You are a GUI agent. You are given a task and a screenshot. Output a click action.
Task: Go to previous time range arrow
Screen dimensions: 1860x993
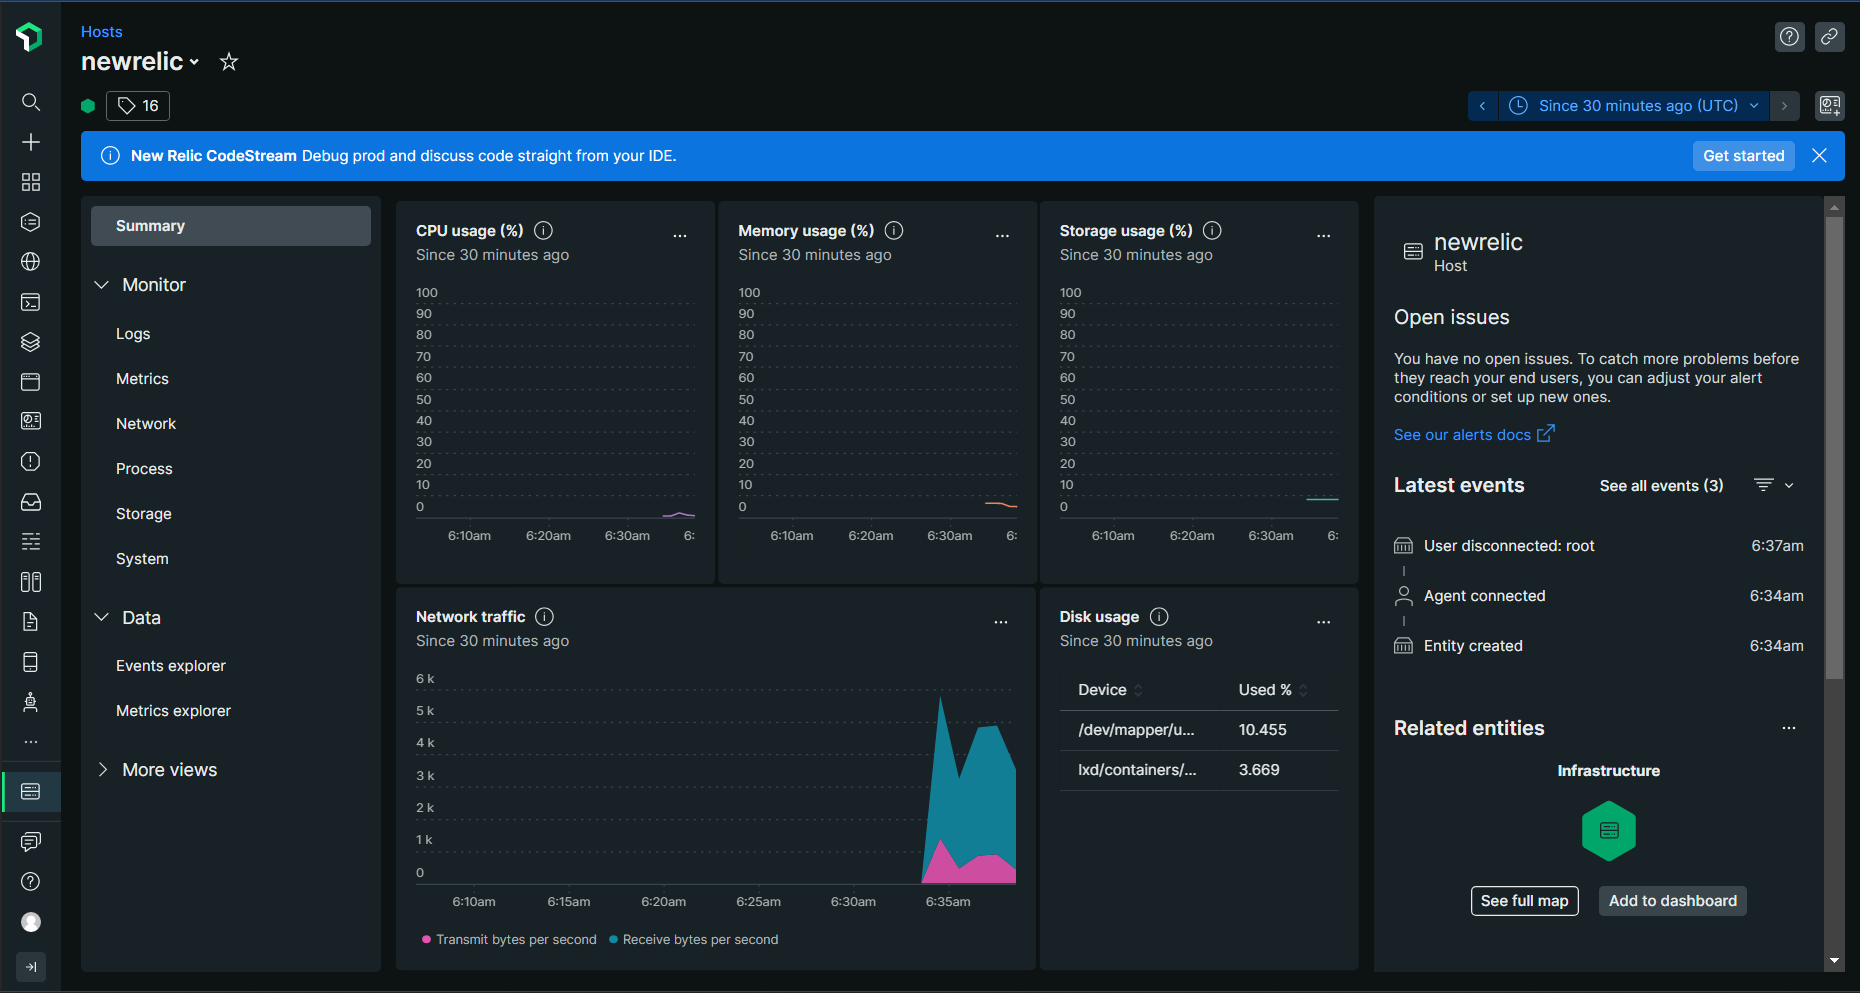(1483, 106)
